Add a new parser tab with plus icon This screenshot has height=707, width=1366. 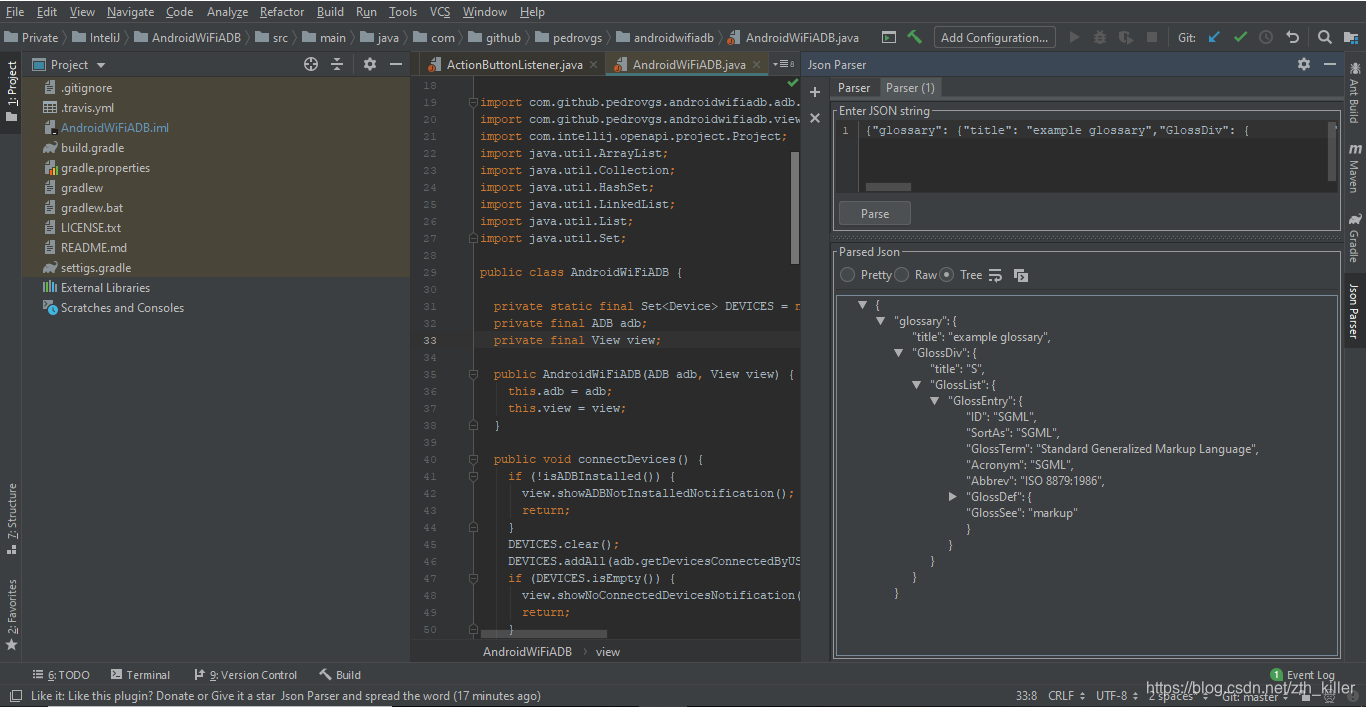(x=815, y=92)
